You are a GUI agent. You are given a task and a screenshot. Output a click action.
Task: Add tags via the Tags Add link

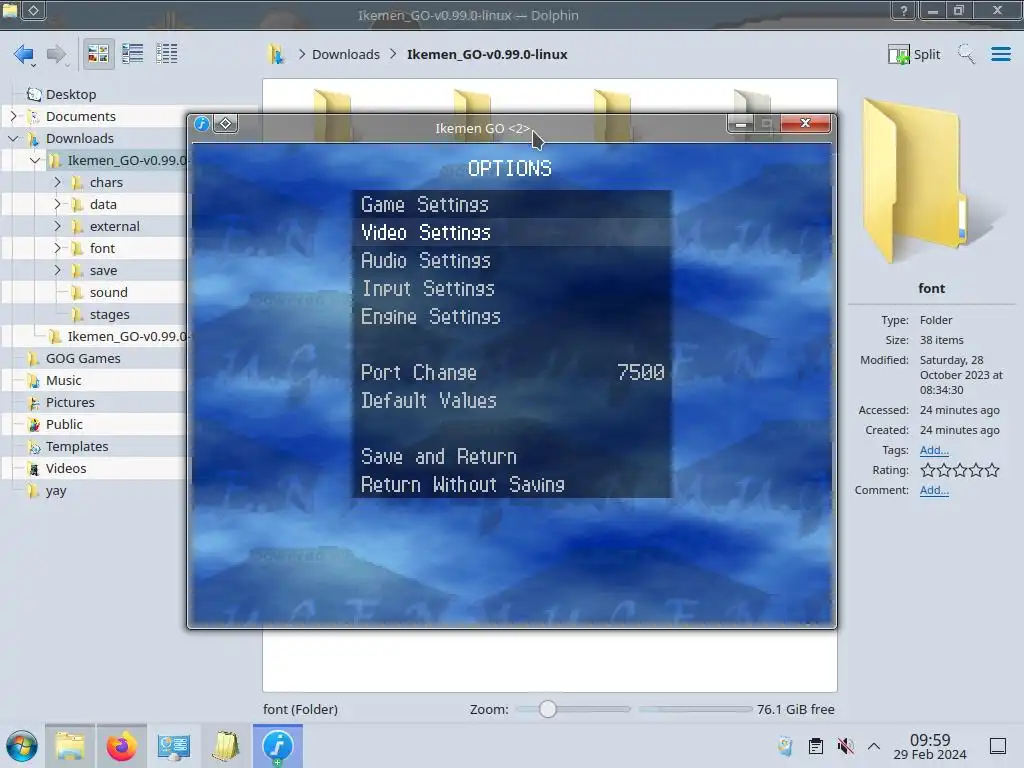pos(934,450)
